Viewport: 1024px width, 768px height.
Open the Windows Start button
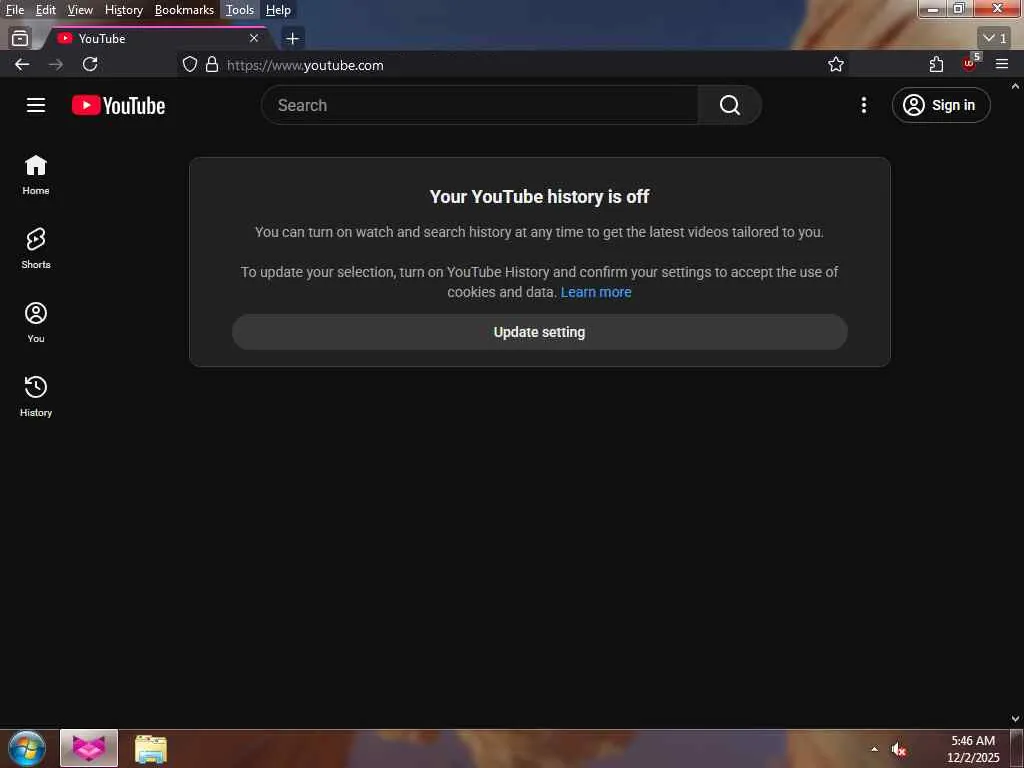(27, 748)
